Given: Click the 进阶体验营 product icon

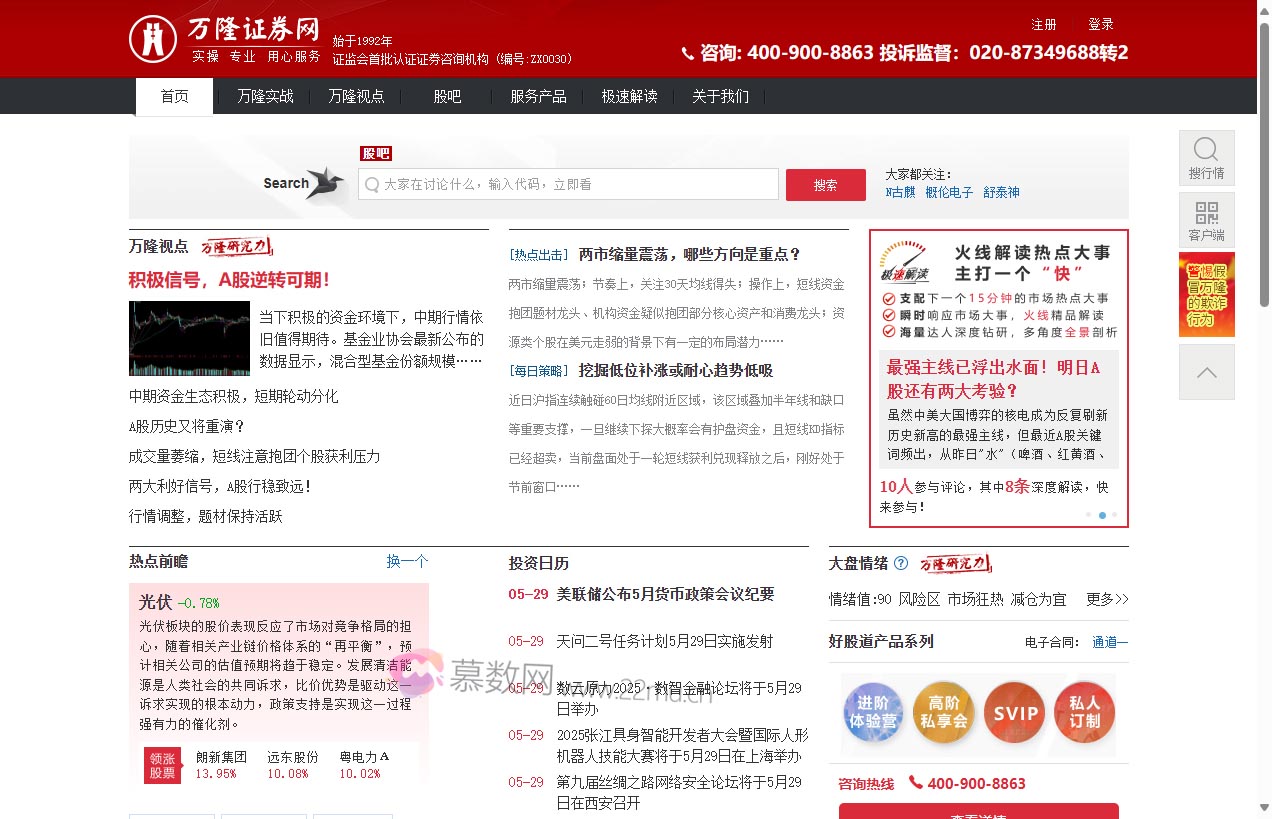Looking at the screenshot, I should (873, 712).
